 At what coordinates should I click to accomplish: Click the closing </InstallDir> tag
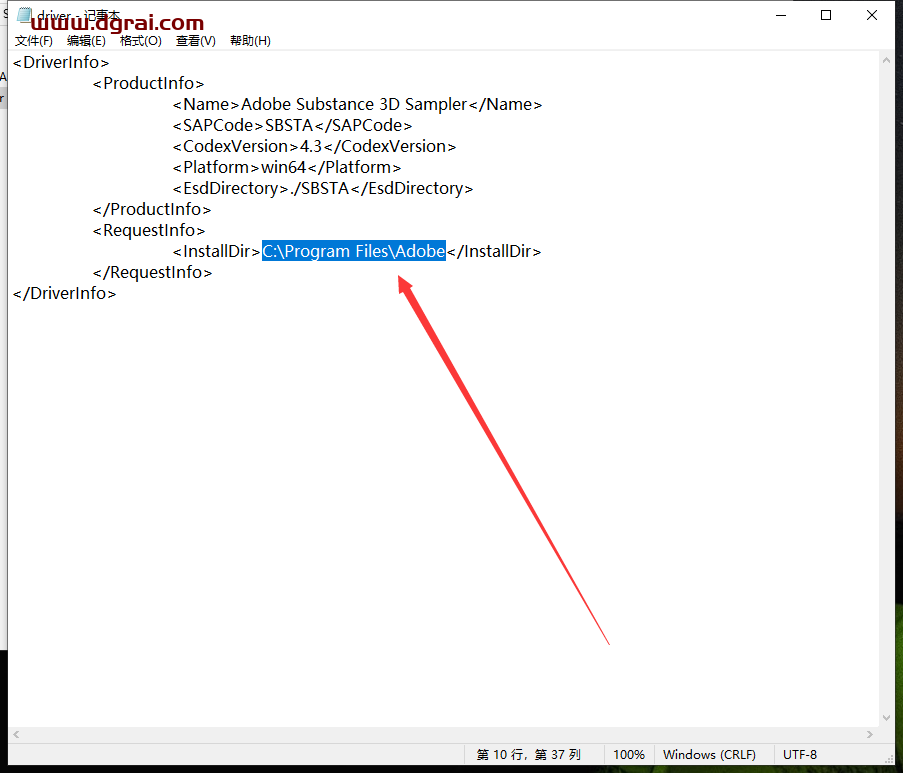(x=494, y=251)
